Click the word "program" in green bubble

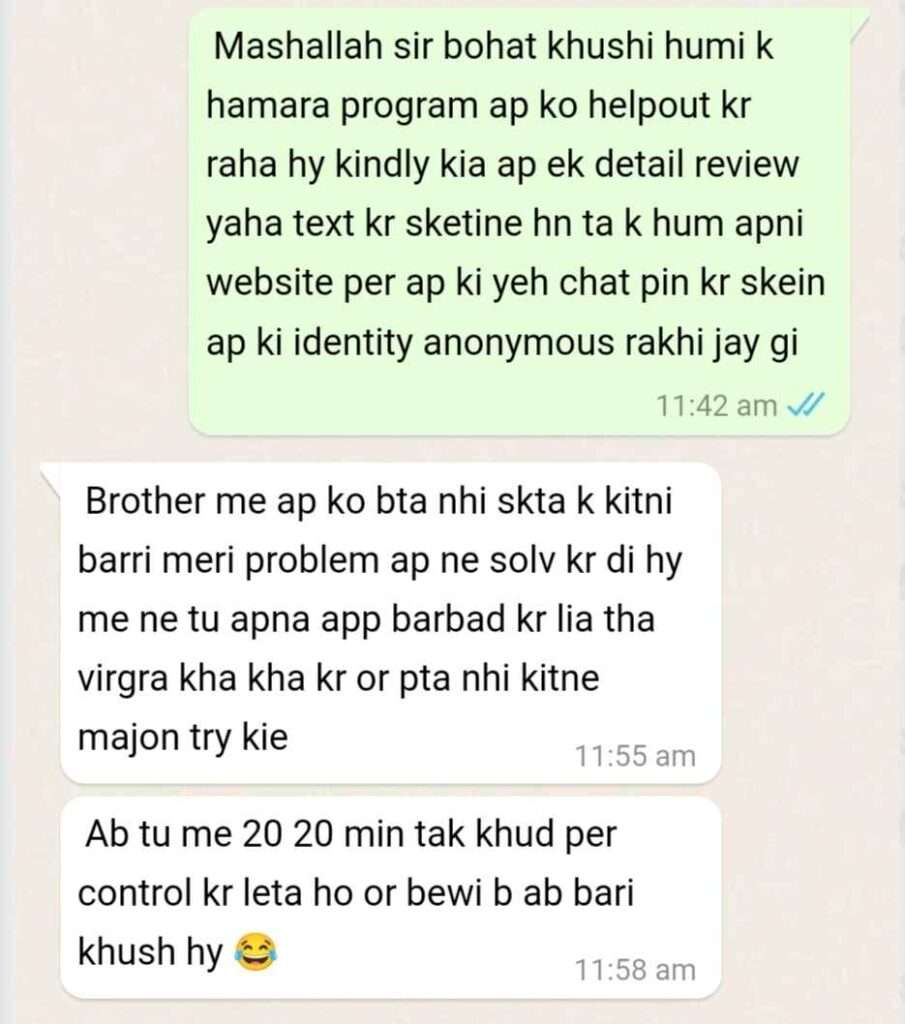pos(408,108)
